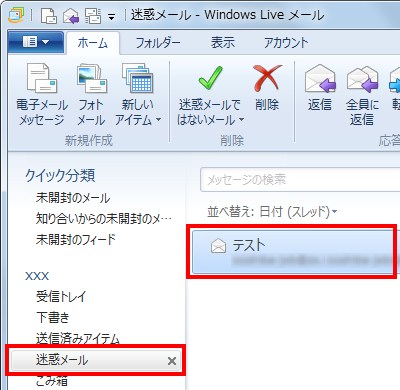The image size is (400, 390).
Task: Create a new 電子メール メッセージ
Action: pos(42,95)
